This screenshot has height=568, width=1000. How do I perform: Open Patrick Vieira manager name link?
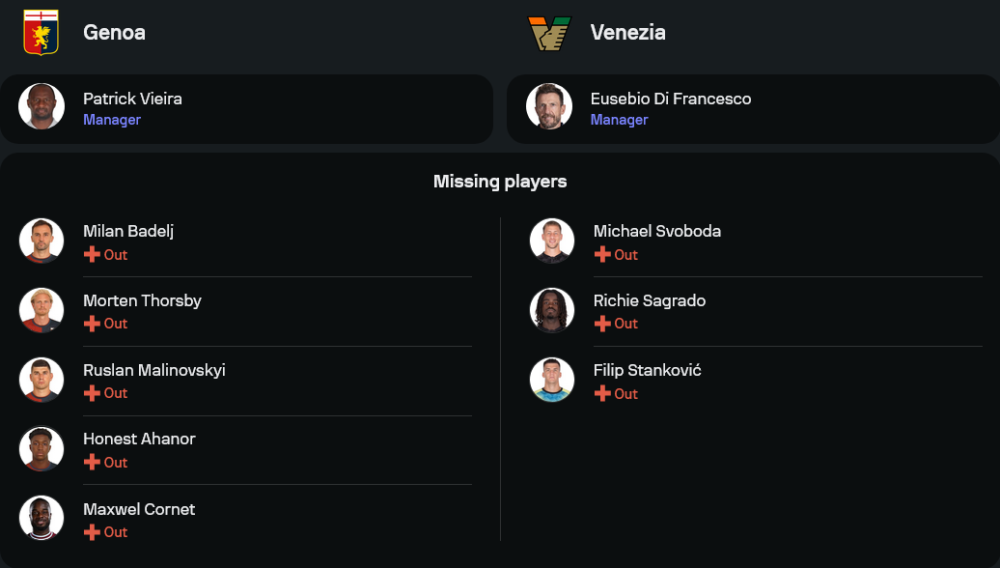pyautogui.click(x=132, y=99)
